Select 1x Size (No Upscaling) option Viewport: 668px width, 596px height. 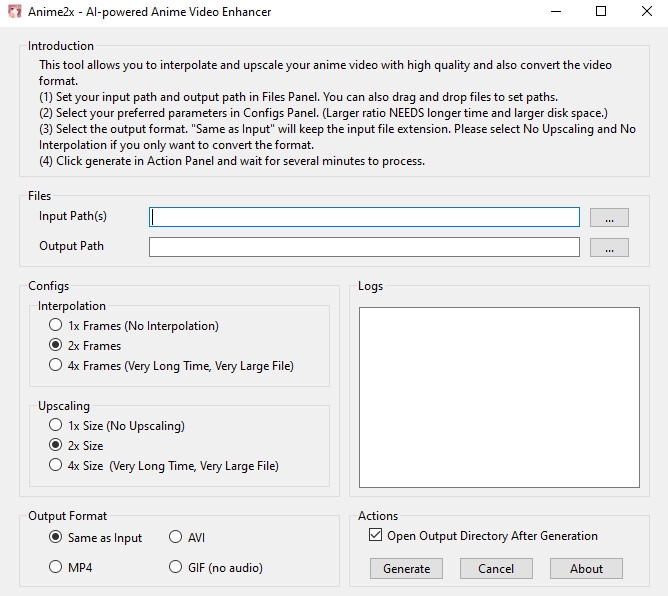pos(56,425)
